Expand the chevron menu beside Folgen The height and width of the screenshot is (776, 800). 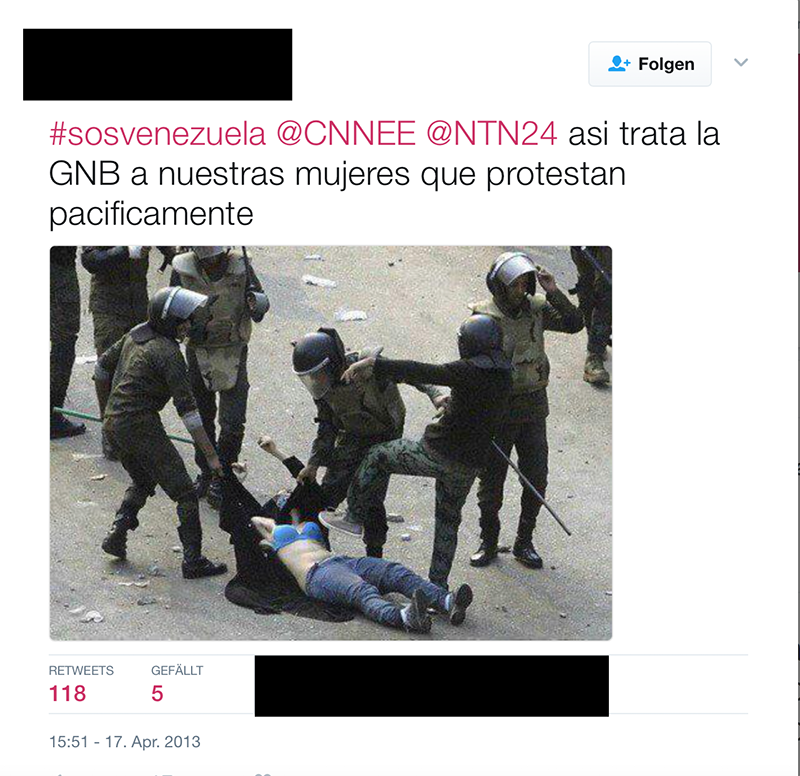741,62
